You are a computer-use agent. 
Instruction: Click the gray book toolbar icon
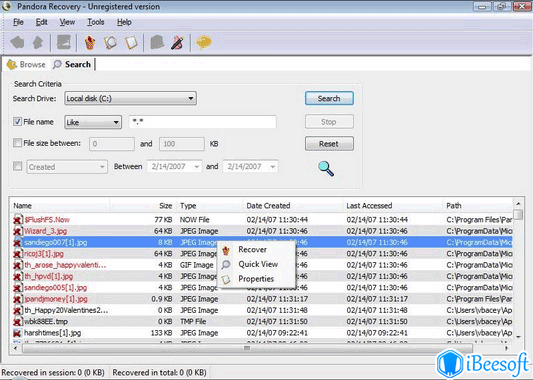(157, 42)
